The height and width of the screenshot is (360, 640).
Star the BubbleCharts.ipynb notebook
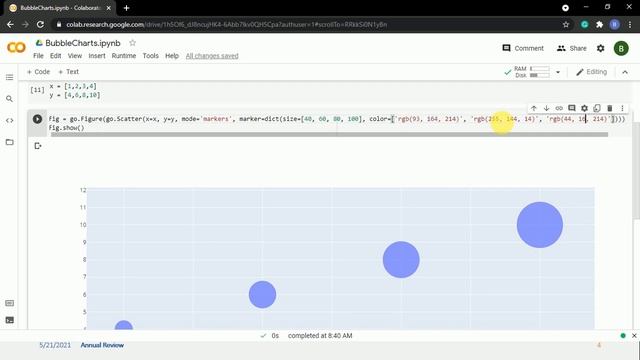coord(132,42)
